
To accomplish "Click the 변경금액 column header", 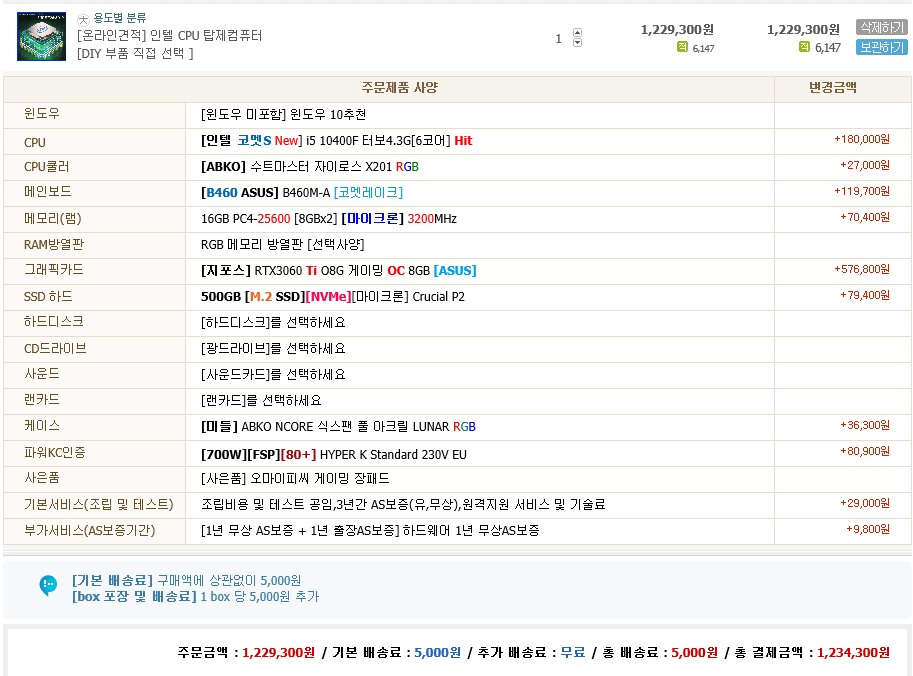I will click(x=833, y=88).
